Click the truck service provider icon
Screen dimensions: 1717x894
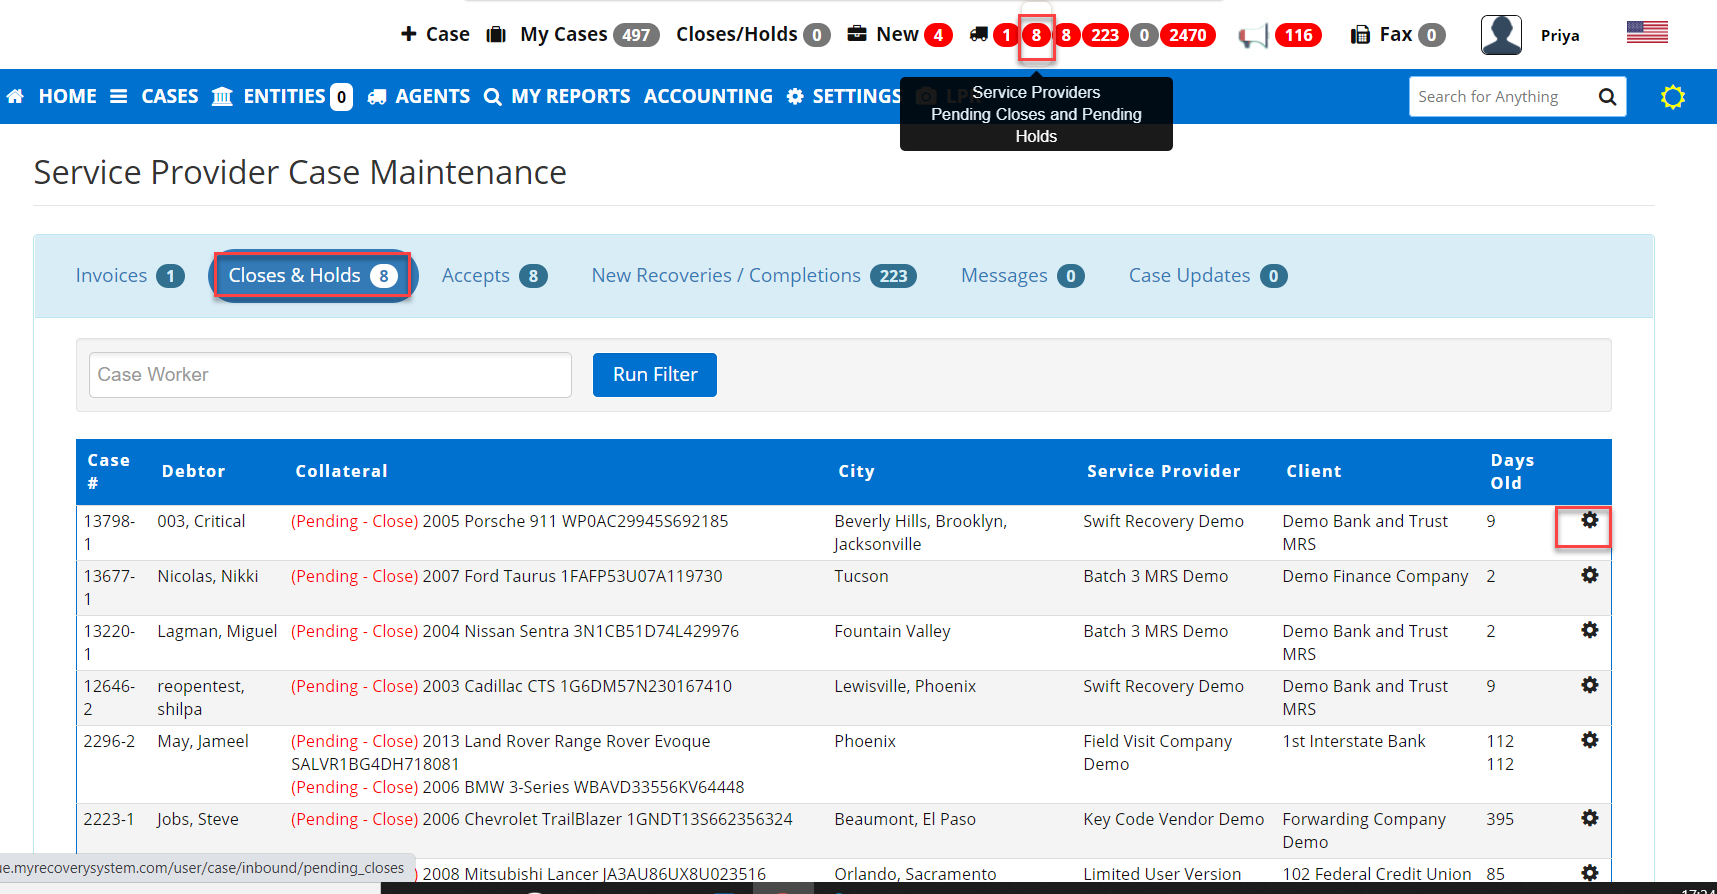[x=979, y=35]
